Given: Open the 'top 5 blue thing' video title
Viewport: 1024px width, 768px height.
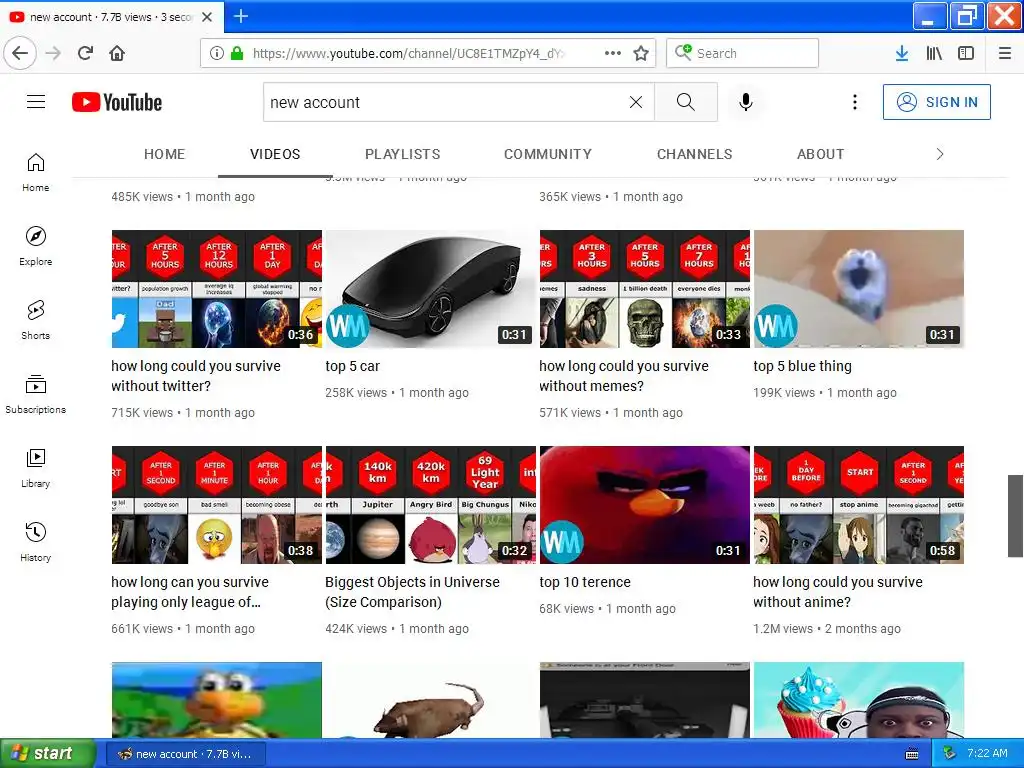Looking at the screenshot, I should coord(803,366).
